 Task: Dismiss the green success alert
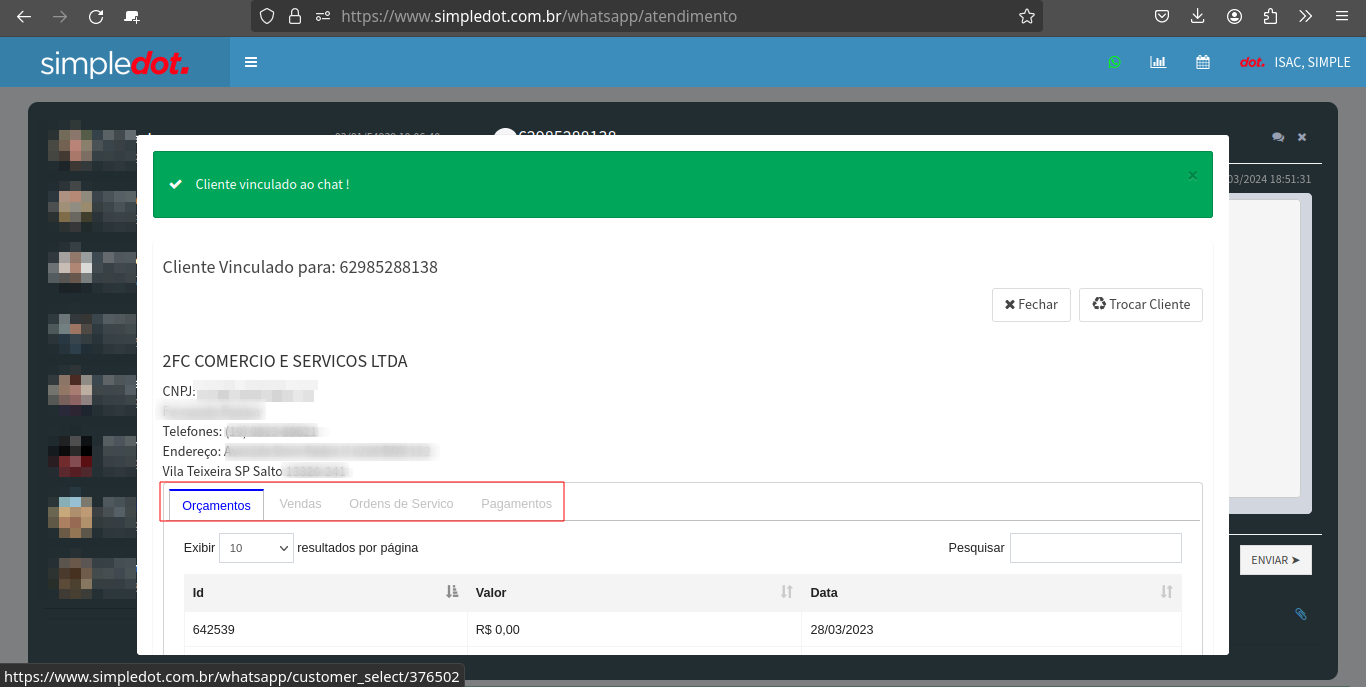[1192, 175]
